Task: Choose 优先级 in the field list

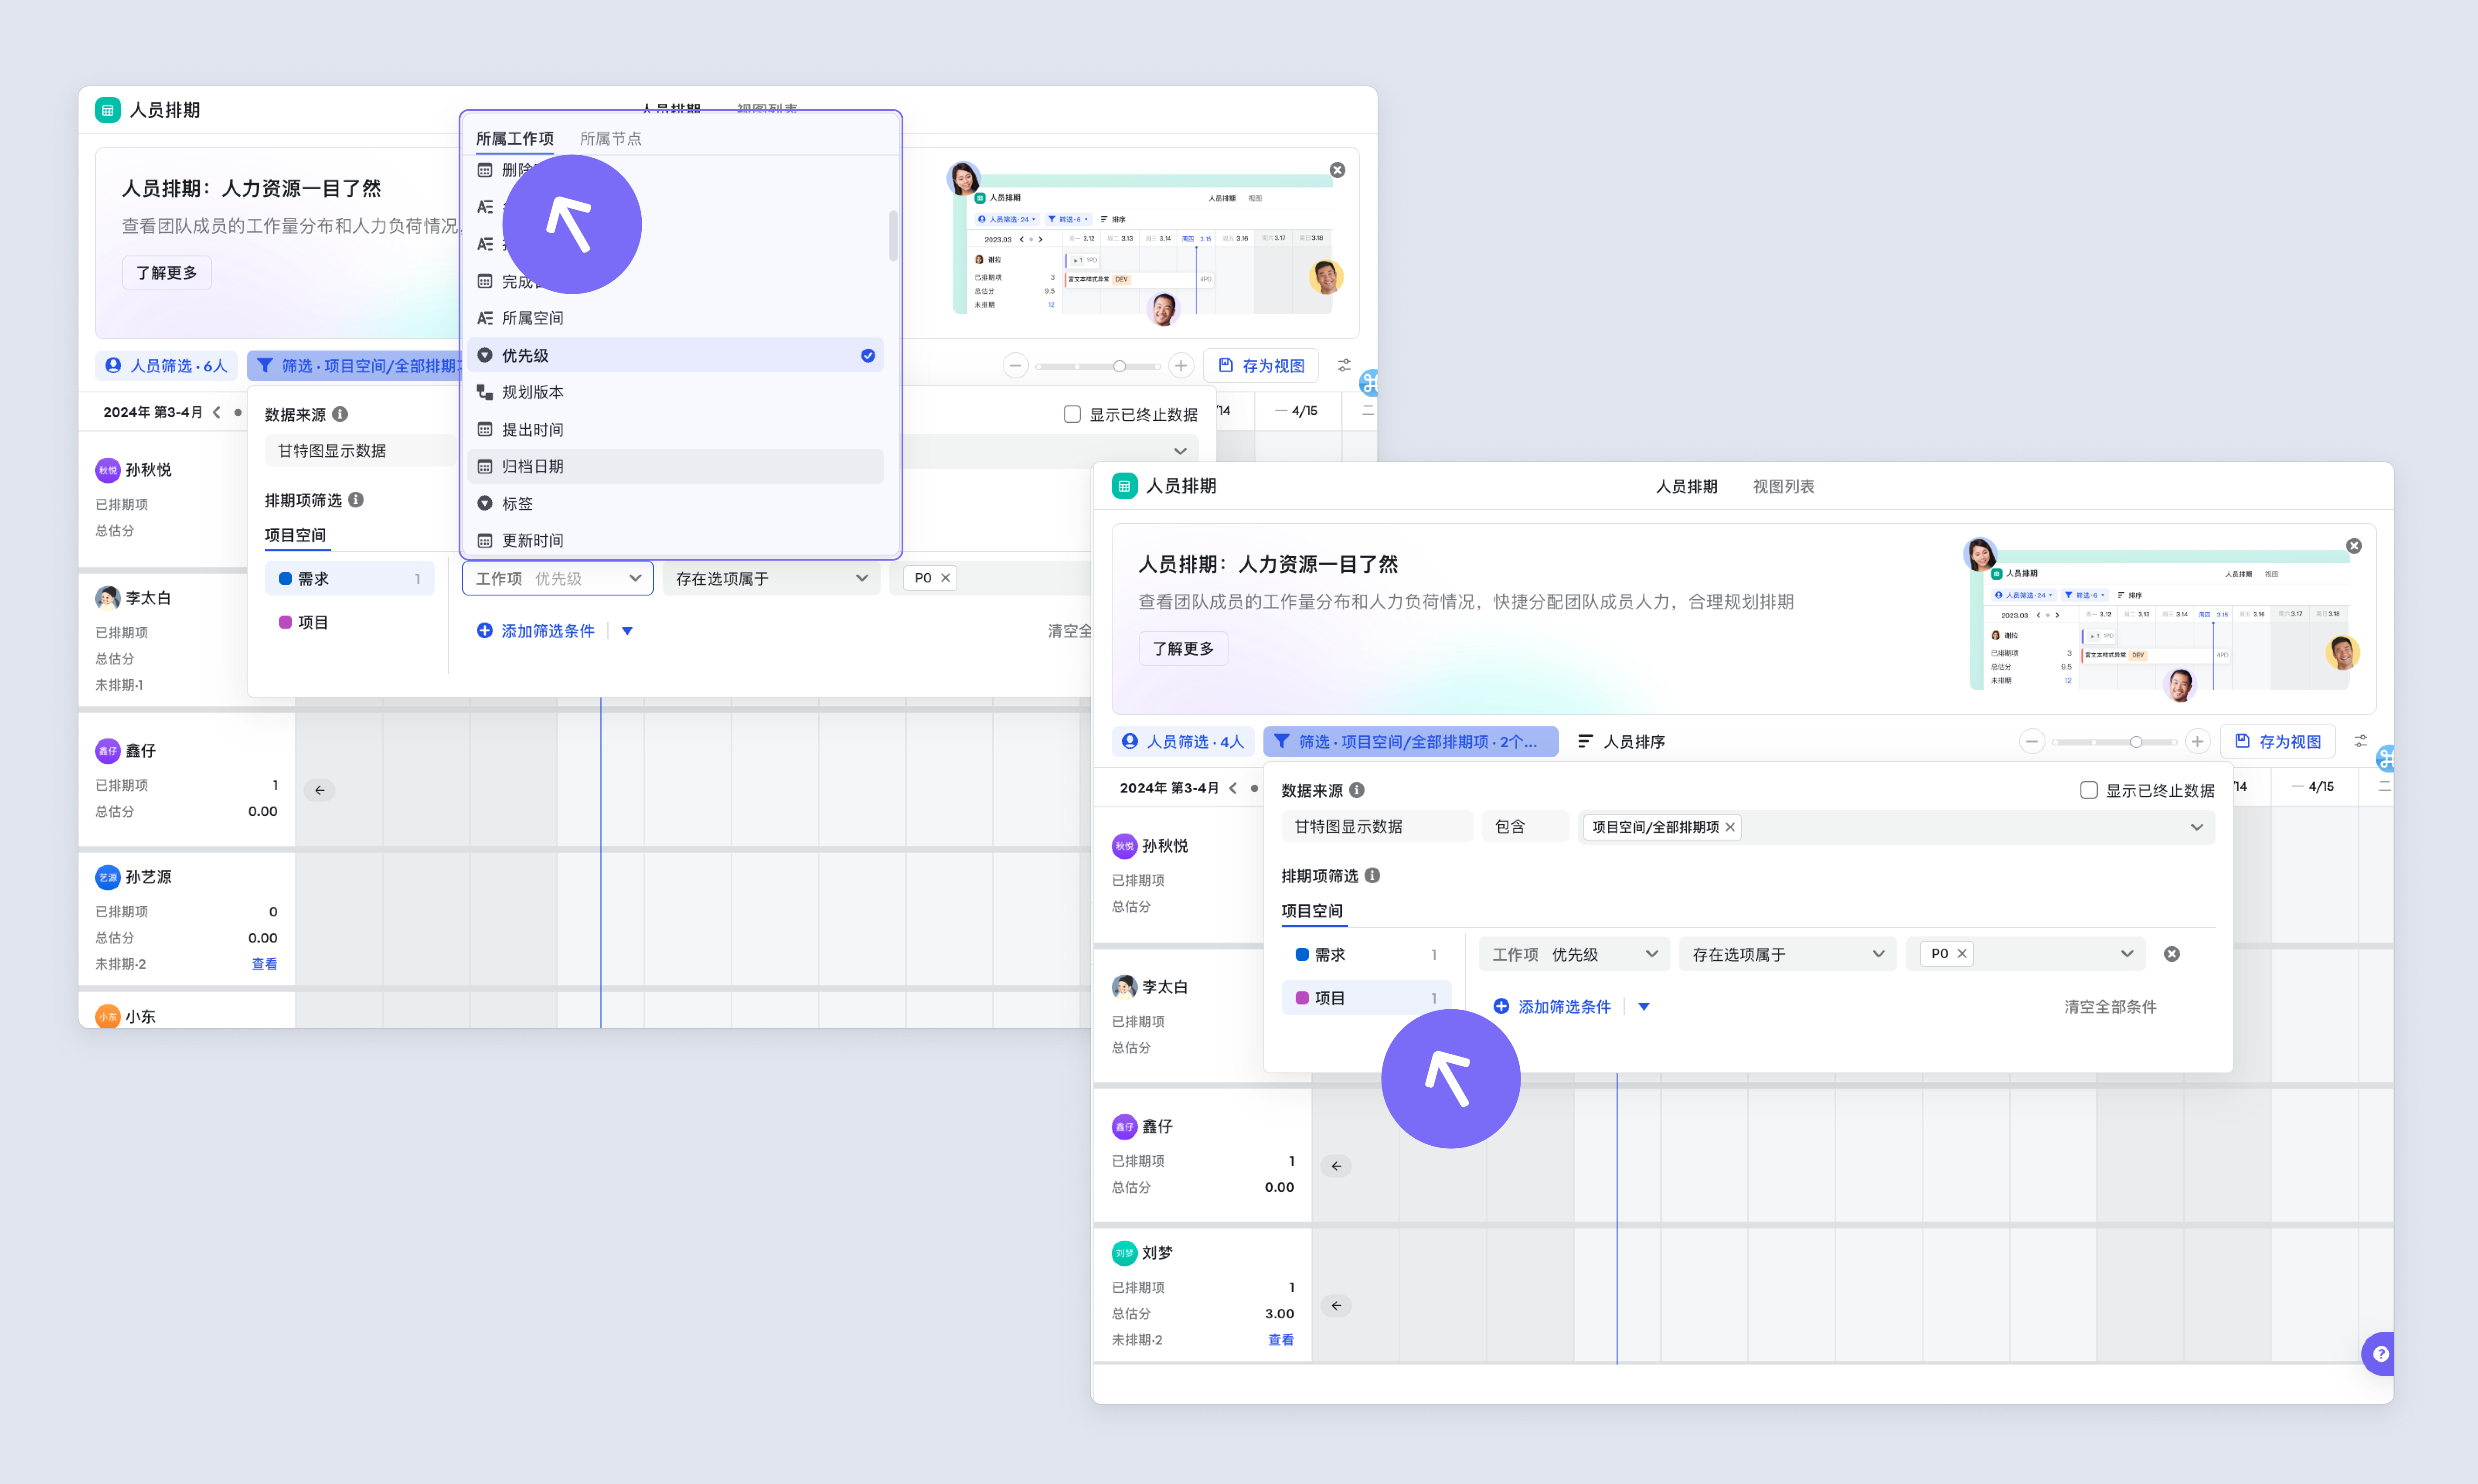Action: pos(676,355)
